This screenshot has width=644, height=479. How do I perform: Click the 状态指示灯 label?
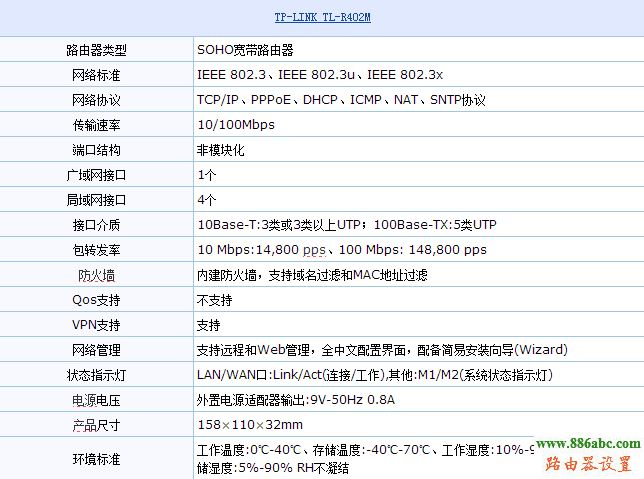coord(97,375)
